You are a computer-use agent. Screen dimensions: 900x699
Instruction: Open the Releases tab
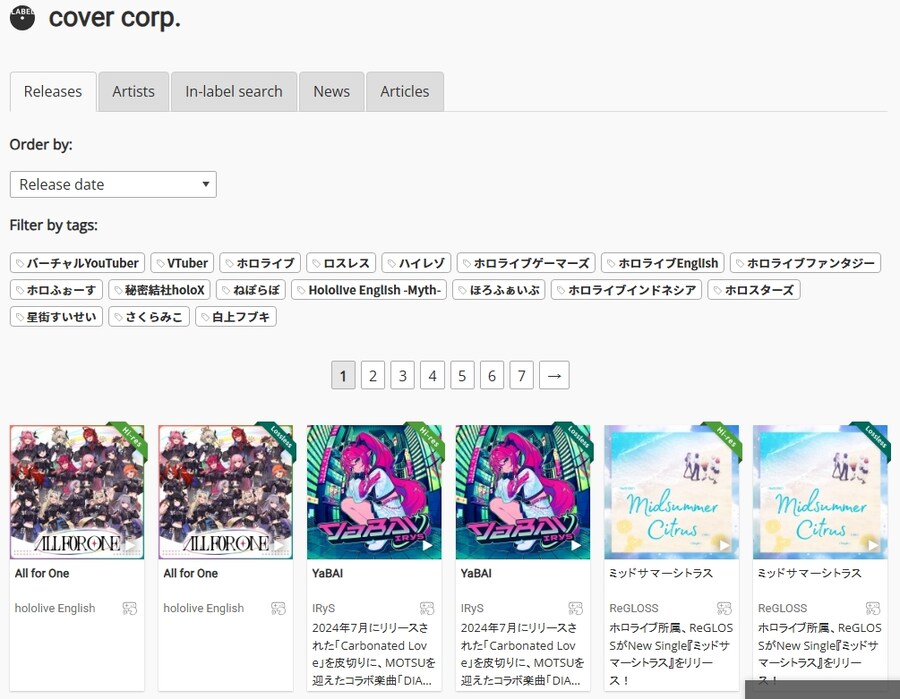[x=53, y=92]
